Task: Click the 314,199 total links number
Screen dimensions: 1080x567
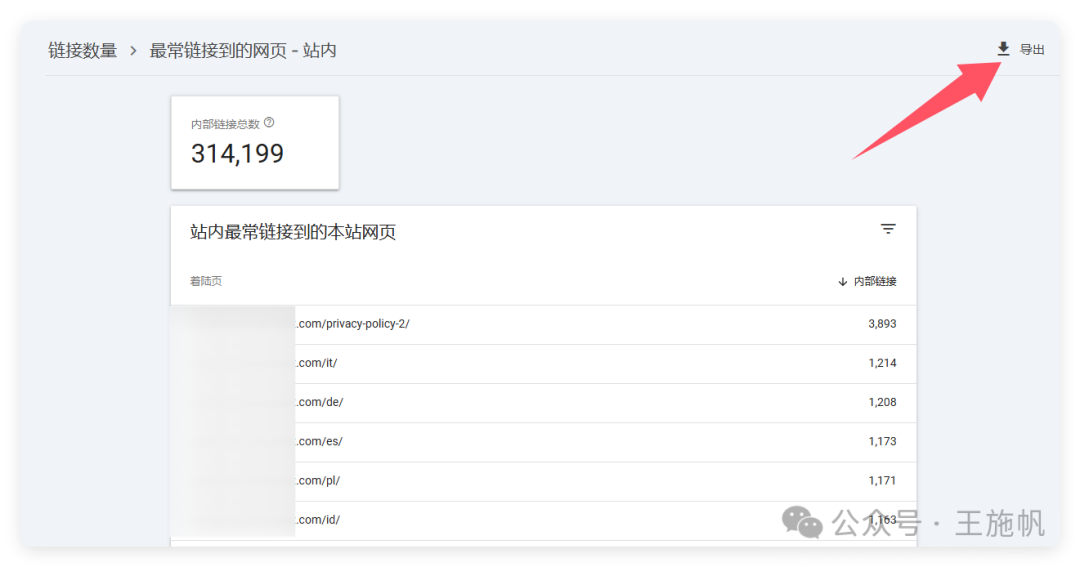Action: 237,154
